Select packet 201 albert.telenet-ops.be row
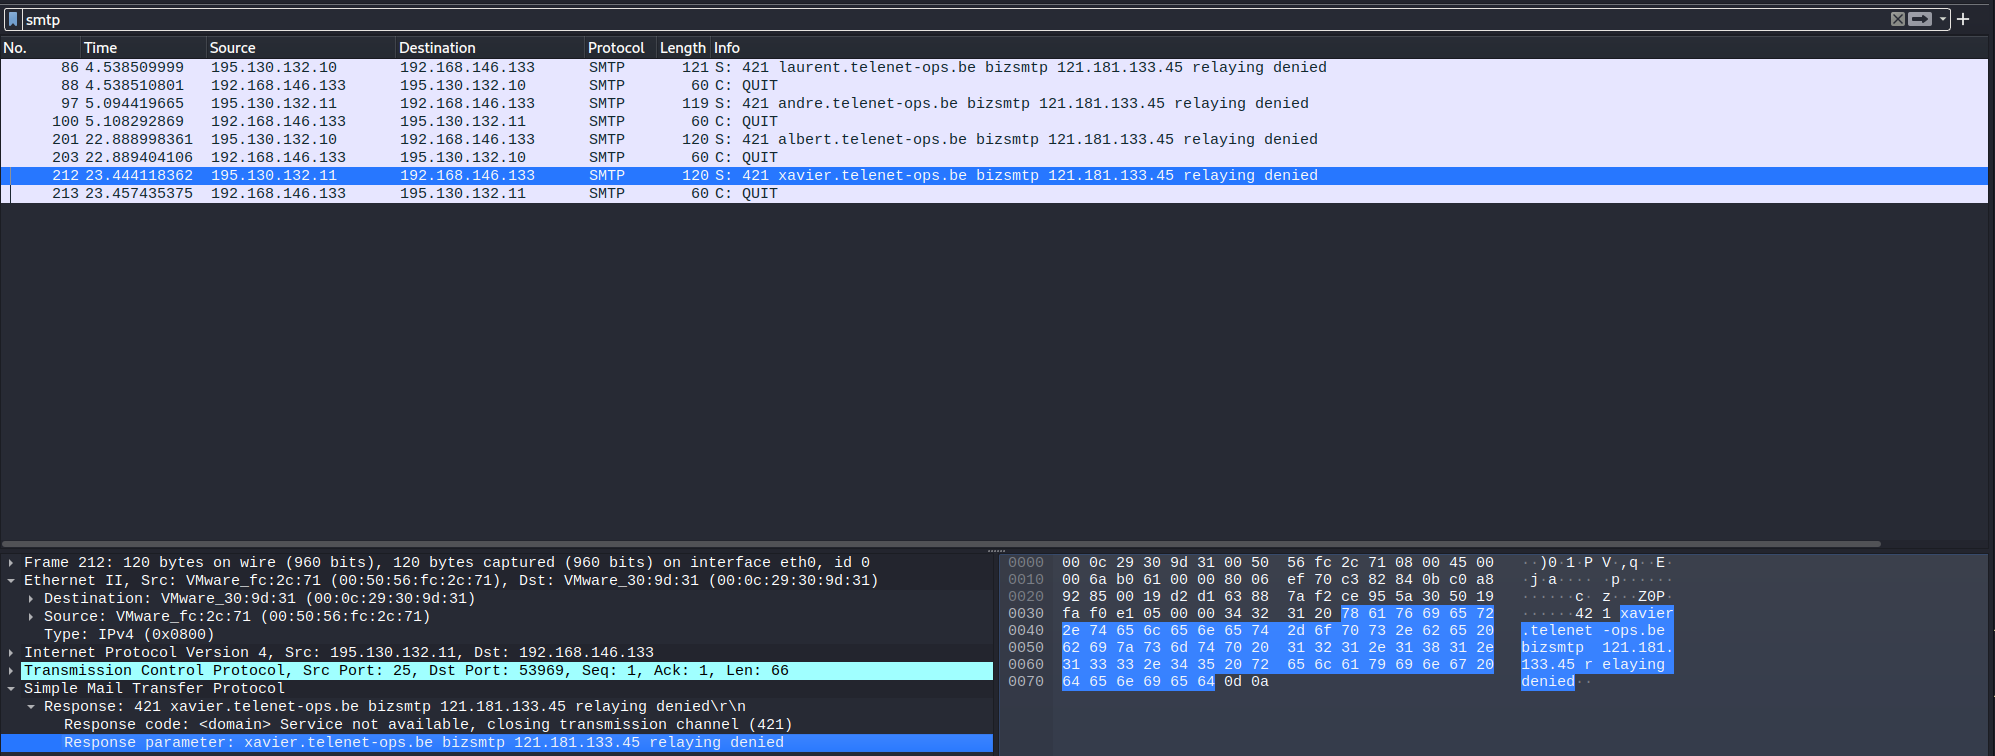Viewport: 1995px width, 756px height. [x=994, y=140]
